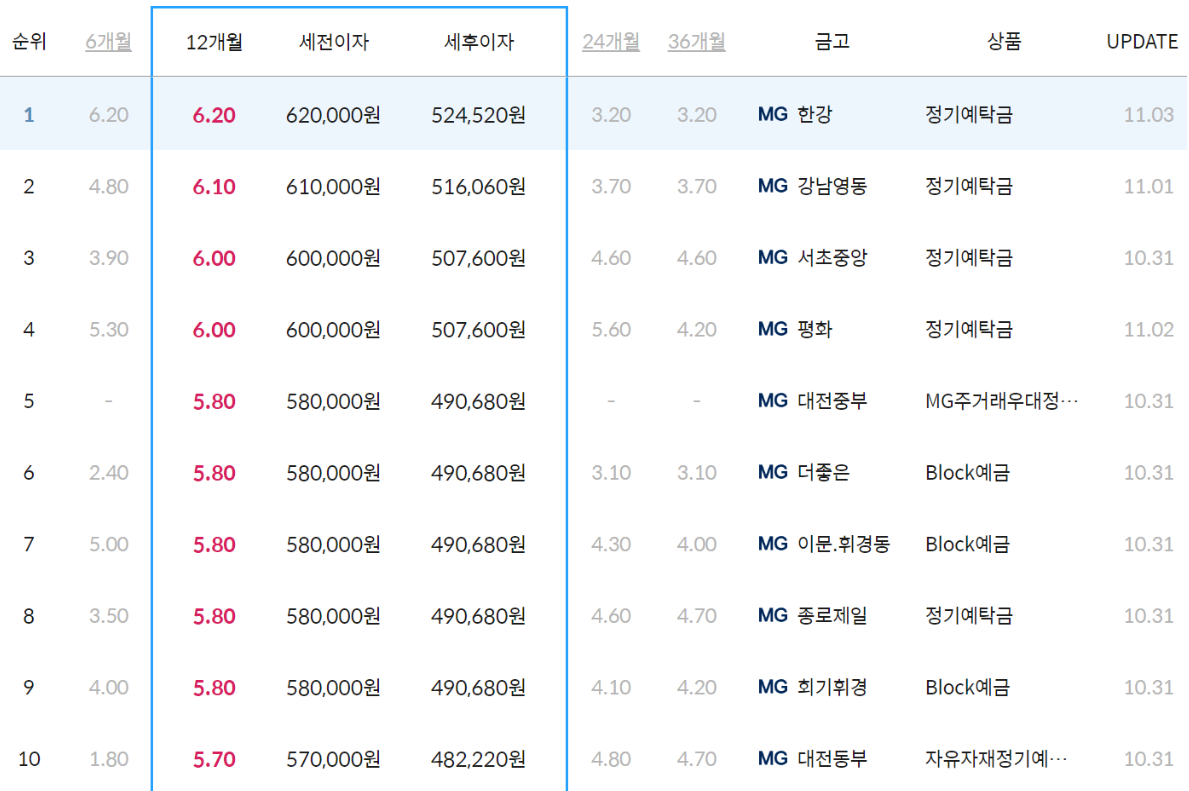The image size is (1189, 791).
Task: Click MG logo beside 한강
Action: pos(773,115)
